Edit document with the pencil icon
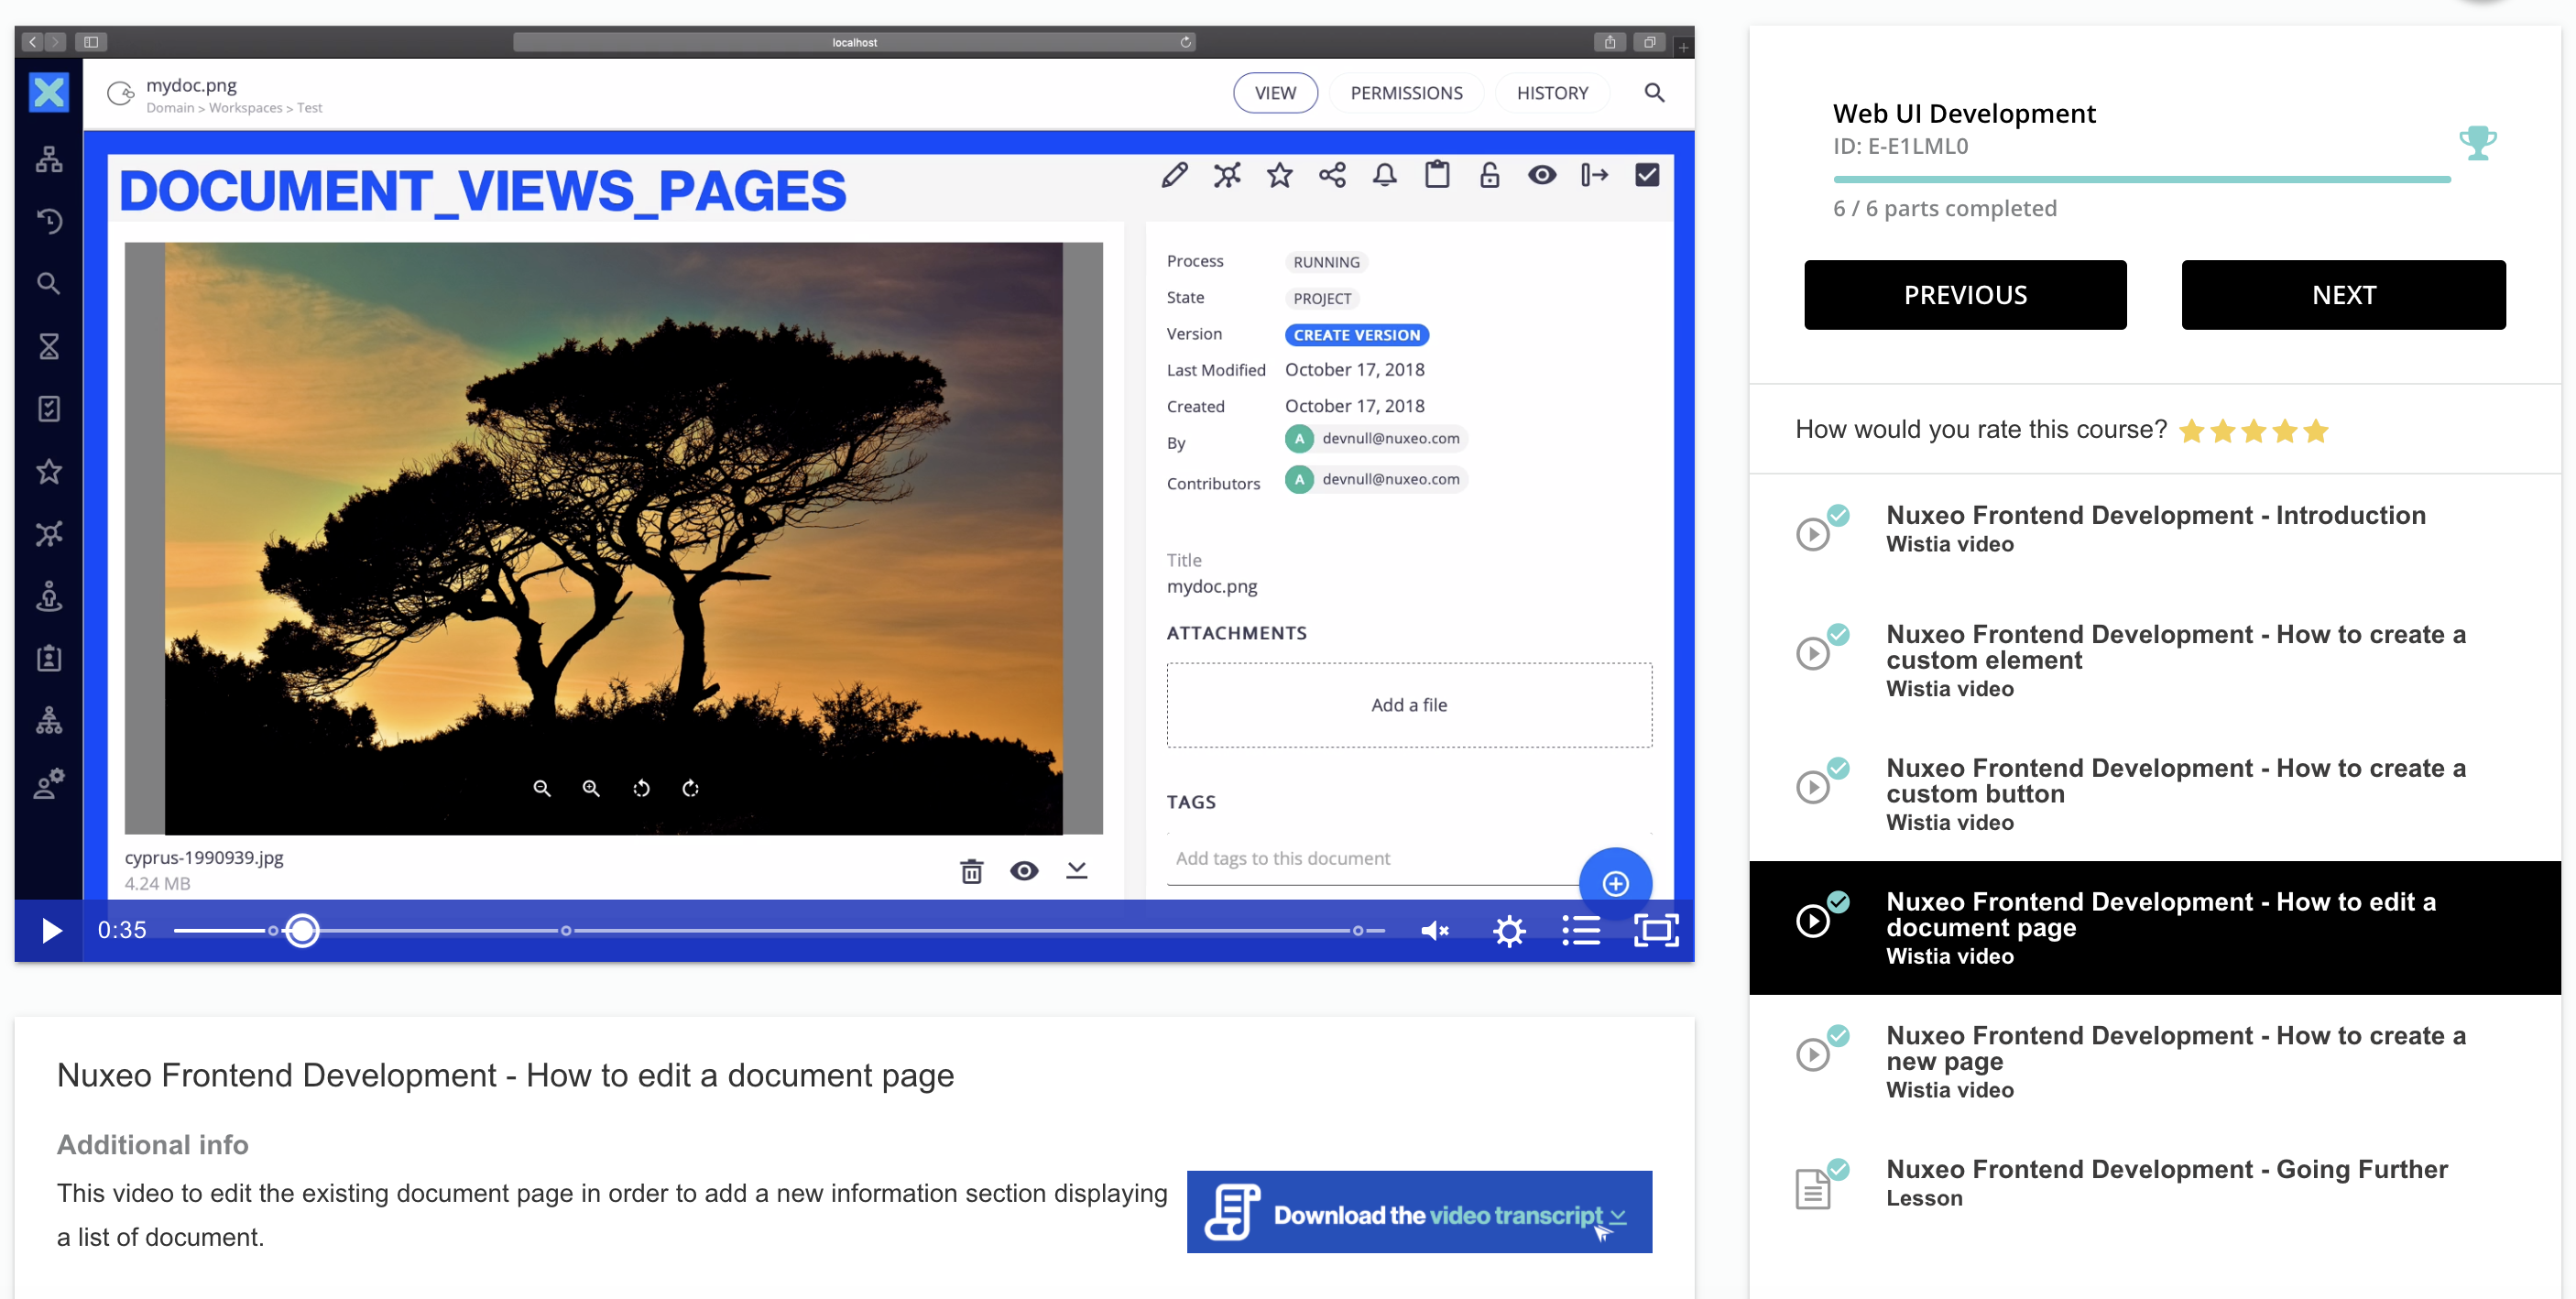The width and height of the screenshot is (2576, 1299). click(x=1175, y=175)
